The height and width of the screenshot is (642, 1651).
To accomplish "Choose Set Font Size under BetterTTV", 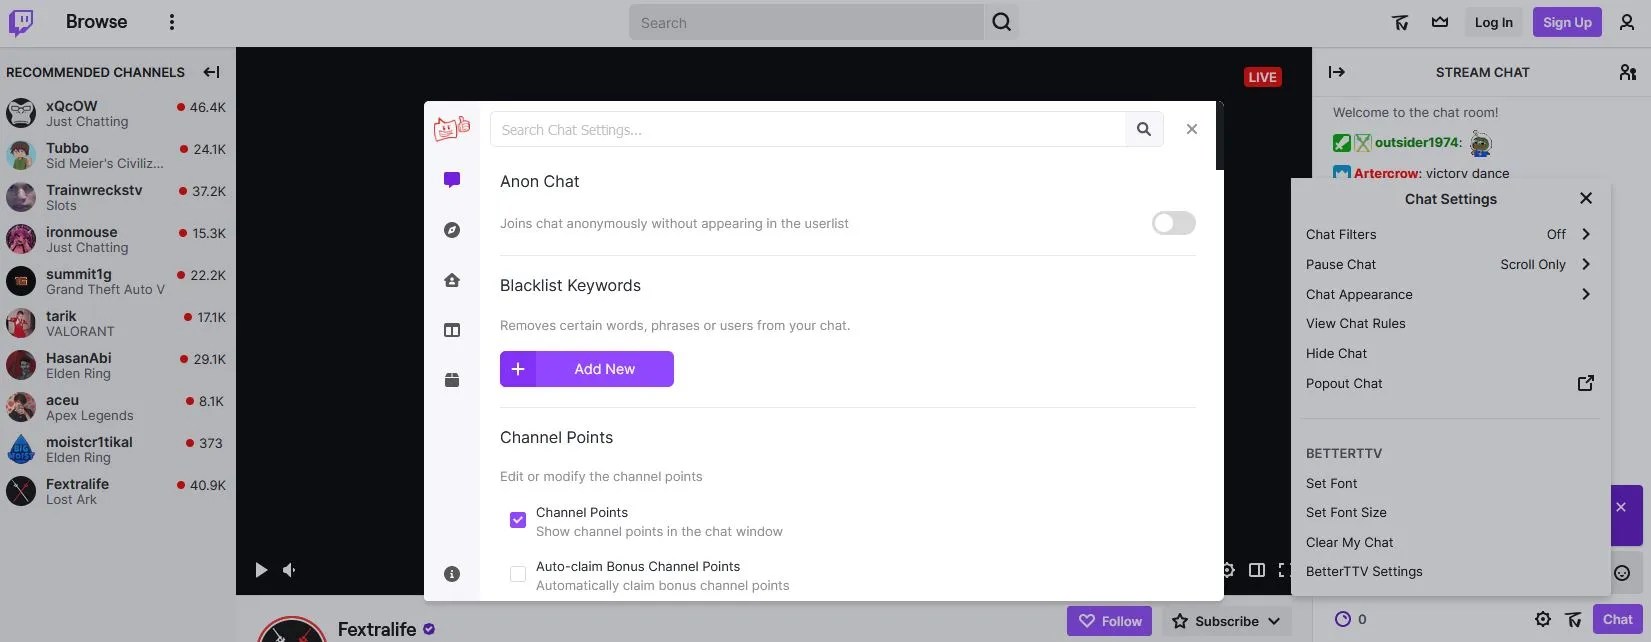I will (1346, 512).
